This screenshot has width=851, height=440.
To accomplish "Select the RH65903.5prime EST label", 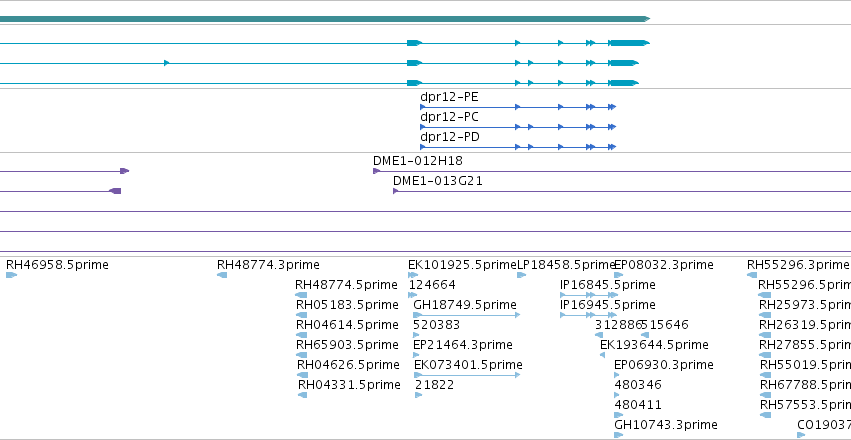I will click(347, 345).
